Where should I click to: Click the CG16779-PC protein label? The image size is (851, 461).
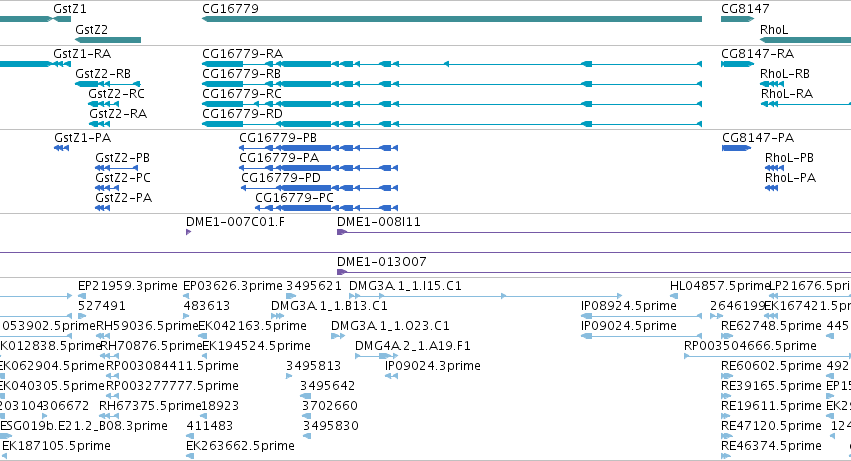click(294, 198)
